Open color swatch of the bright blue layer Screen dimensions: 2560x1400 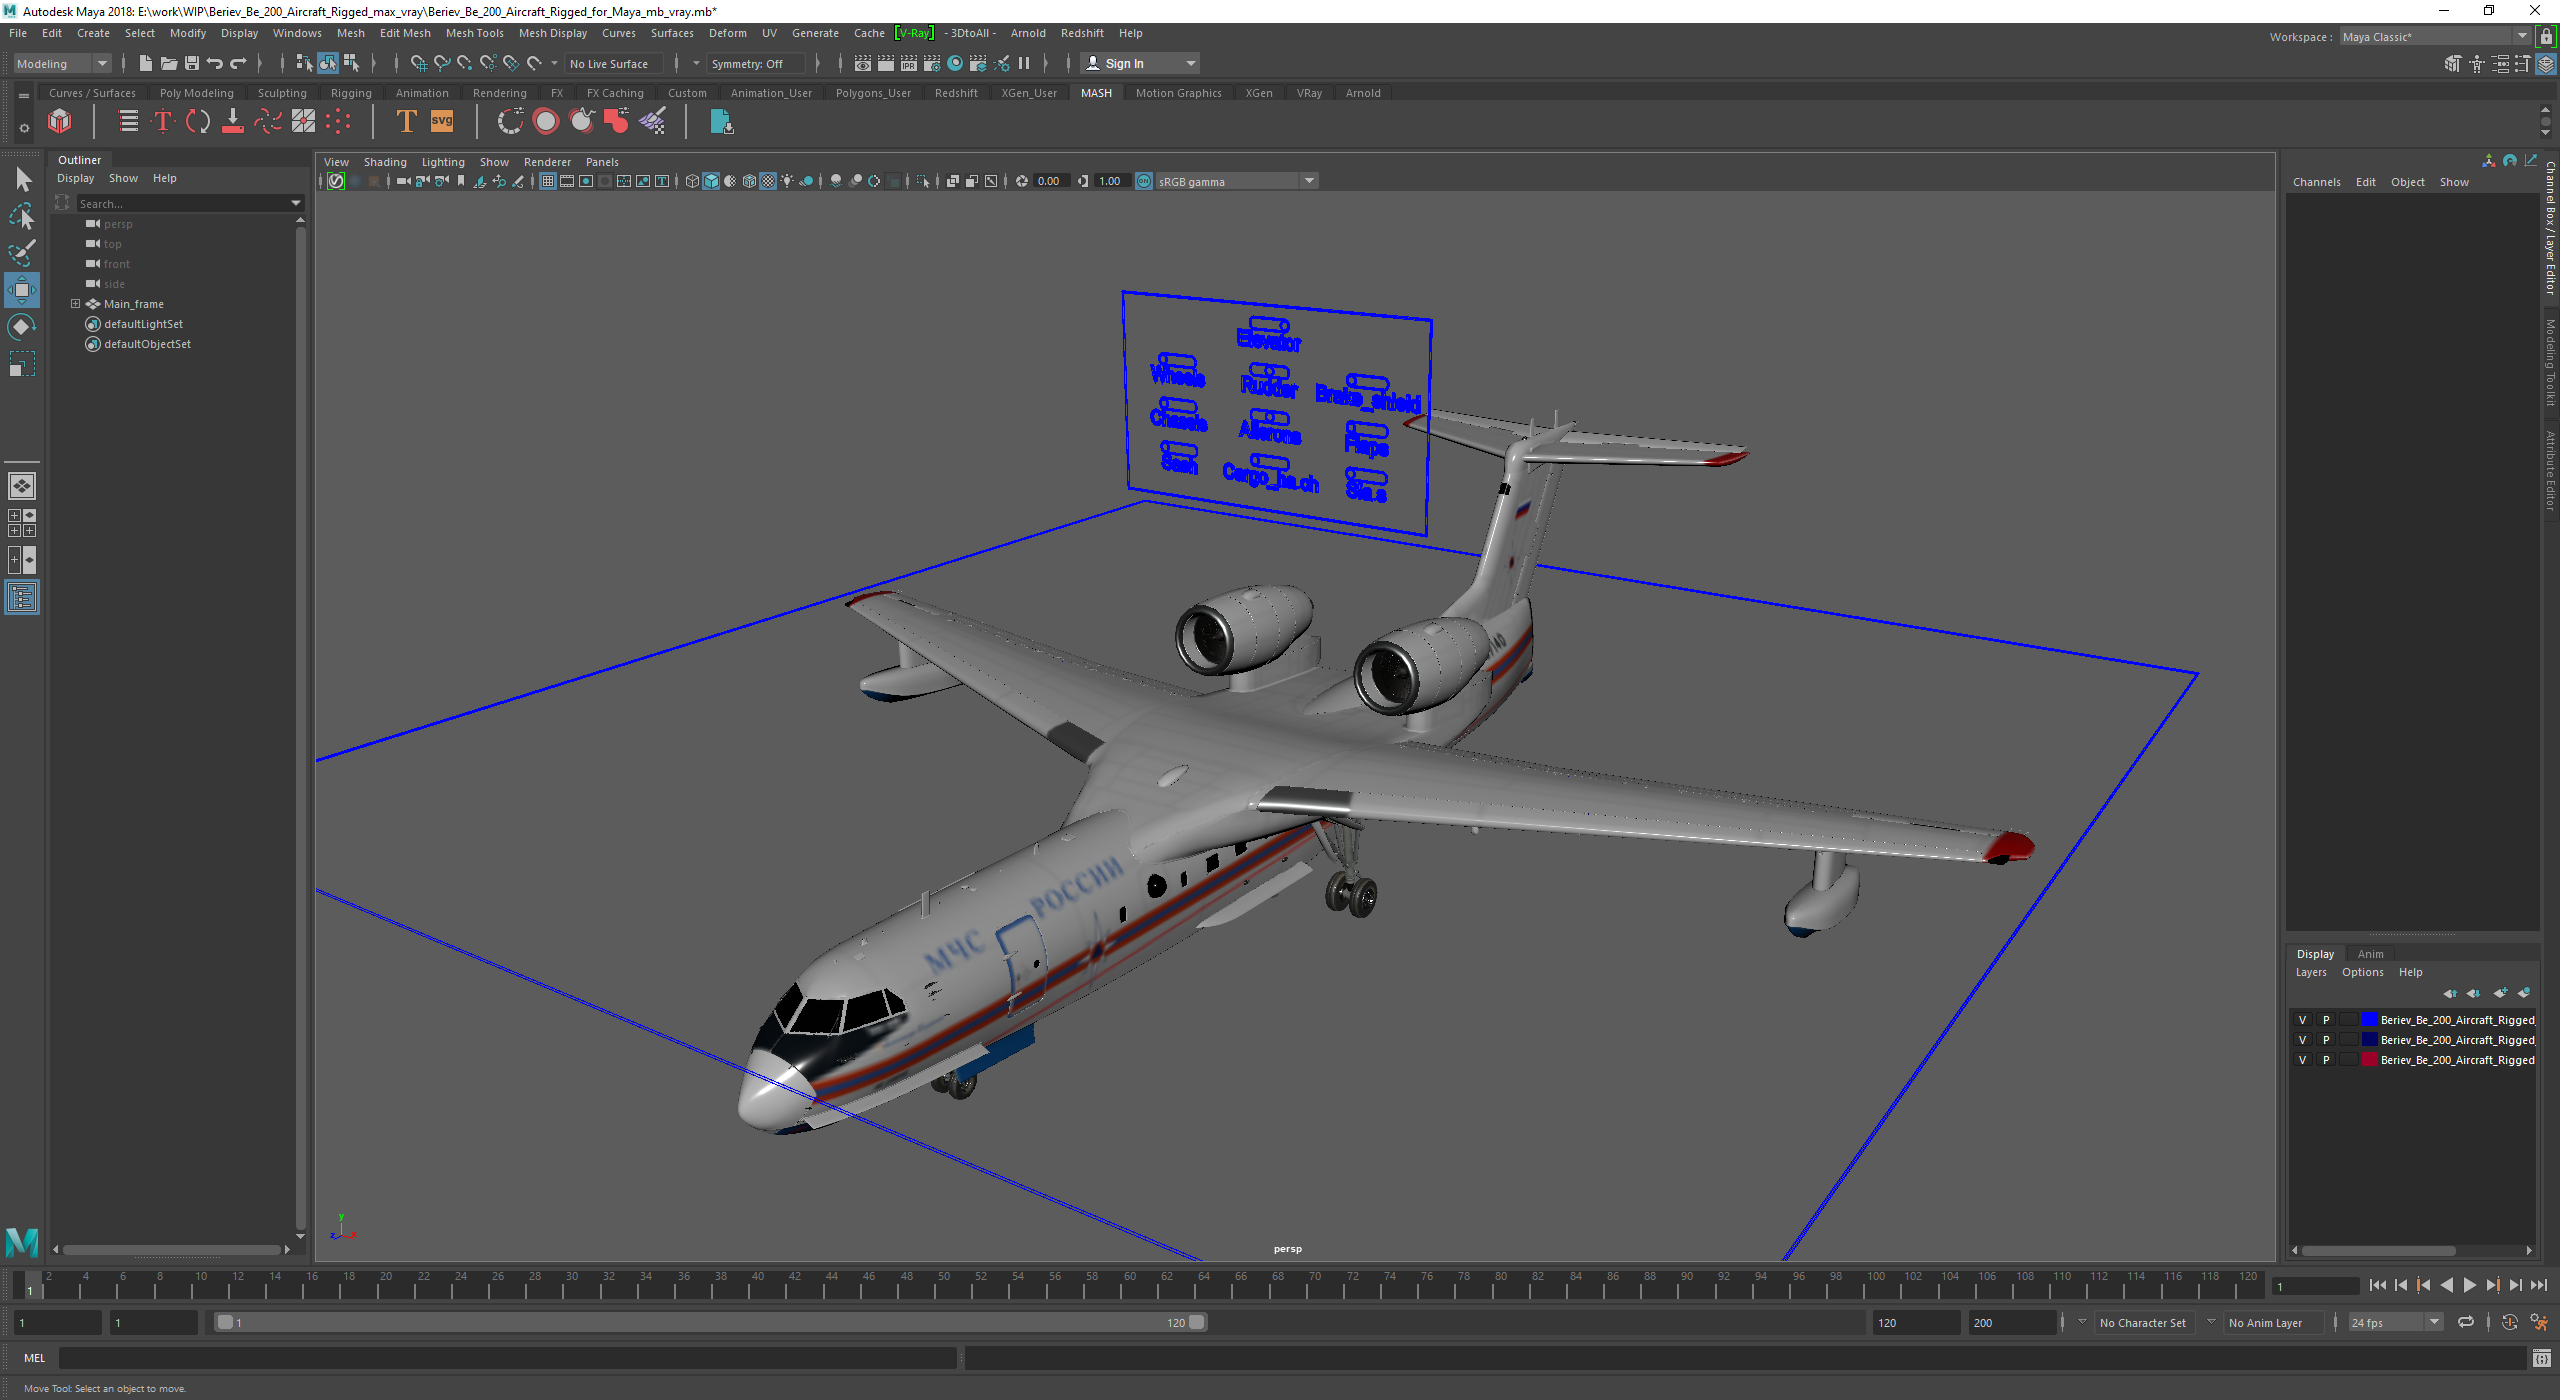pos(2369,1020)
